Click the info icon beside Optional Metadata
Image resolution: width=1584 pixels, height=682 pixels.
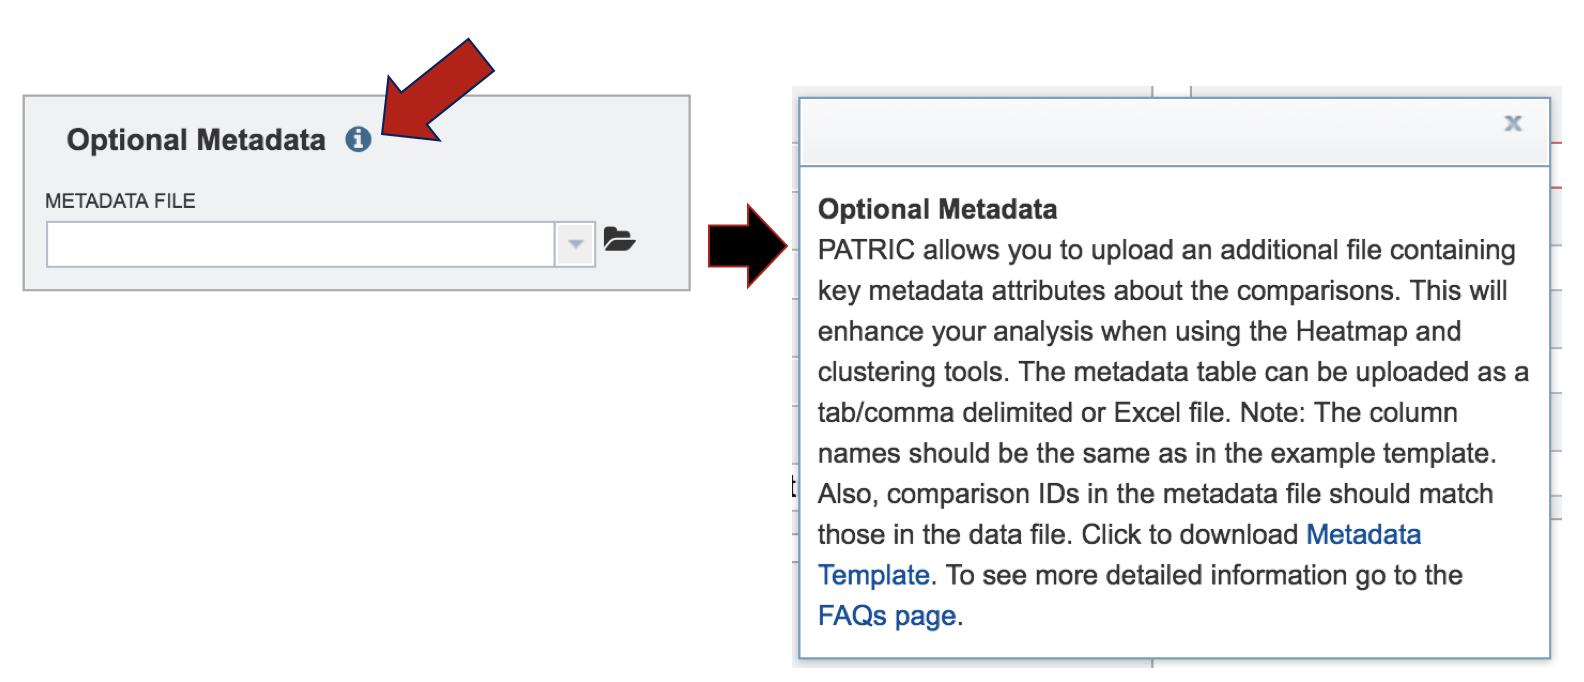358,140
